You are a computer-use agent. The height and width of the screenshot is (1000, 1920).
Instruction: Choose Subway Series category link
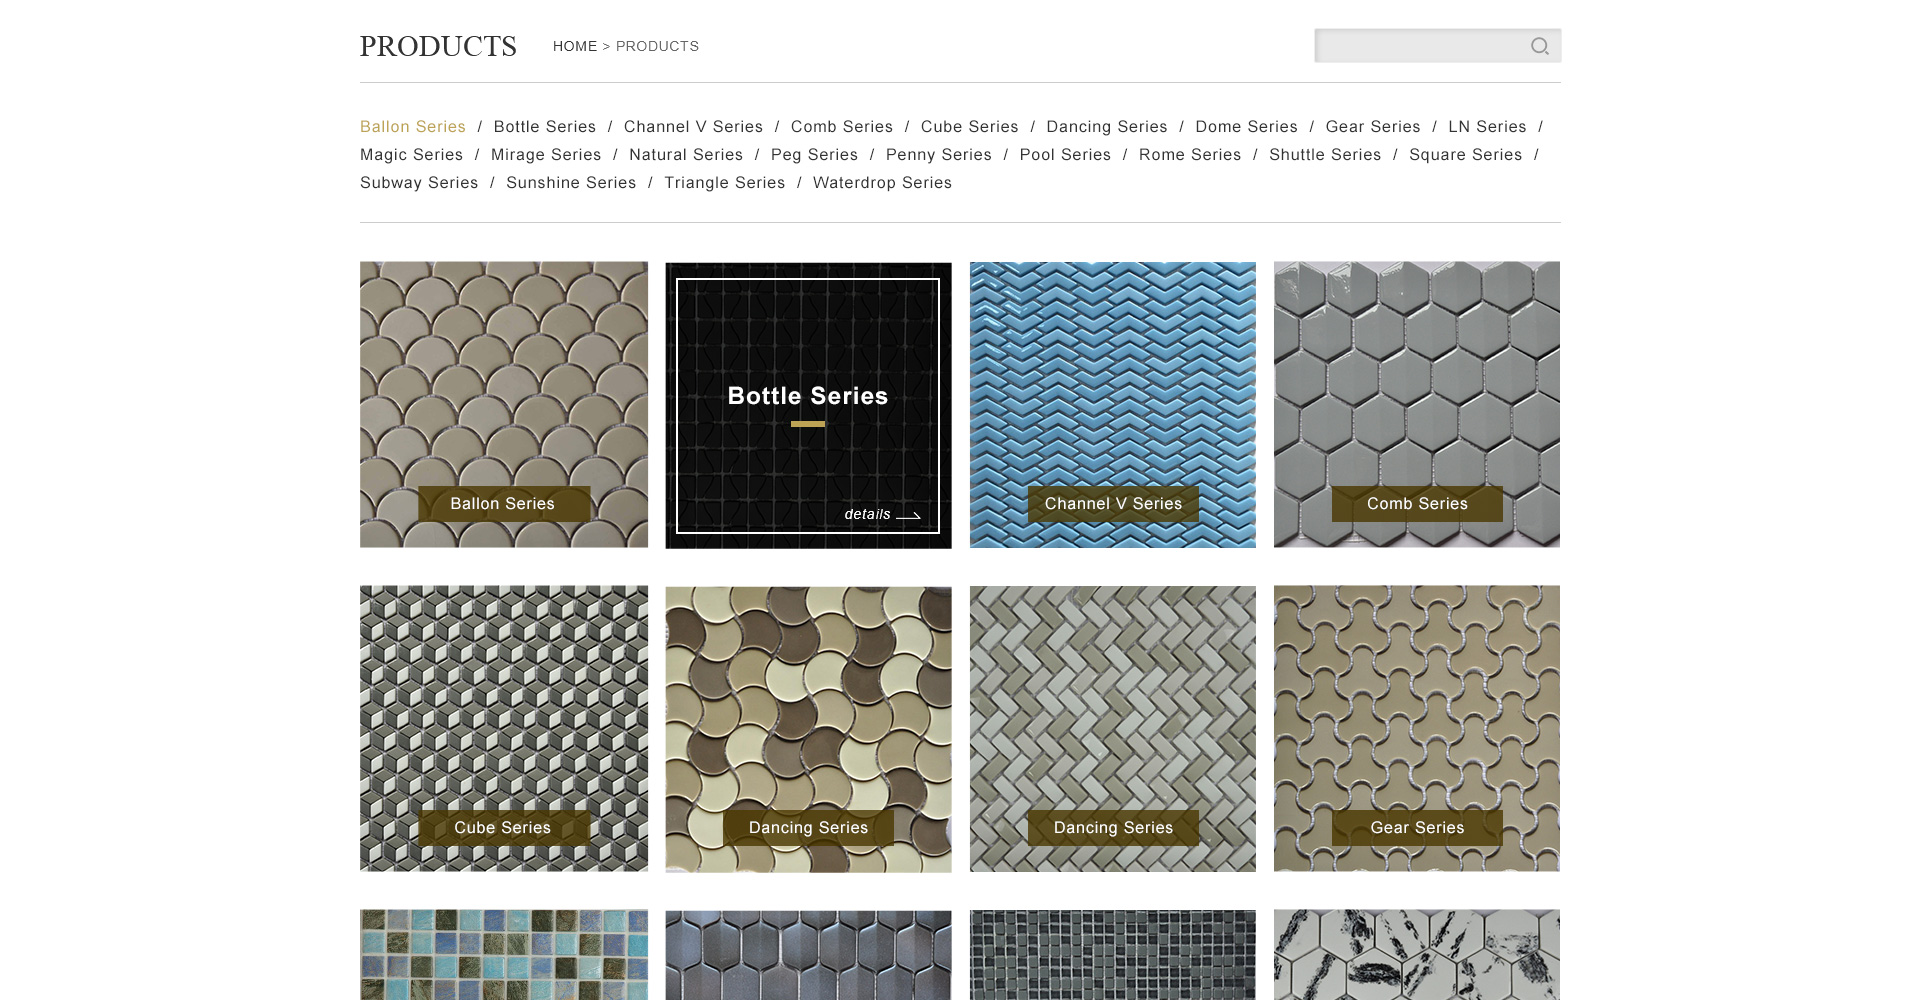419,183
